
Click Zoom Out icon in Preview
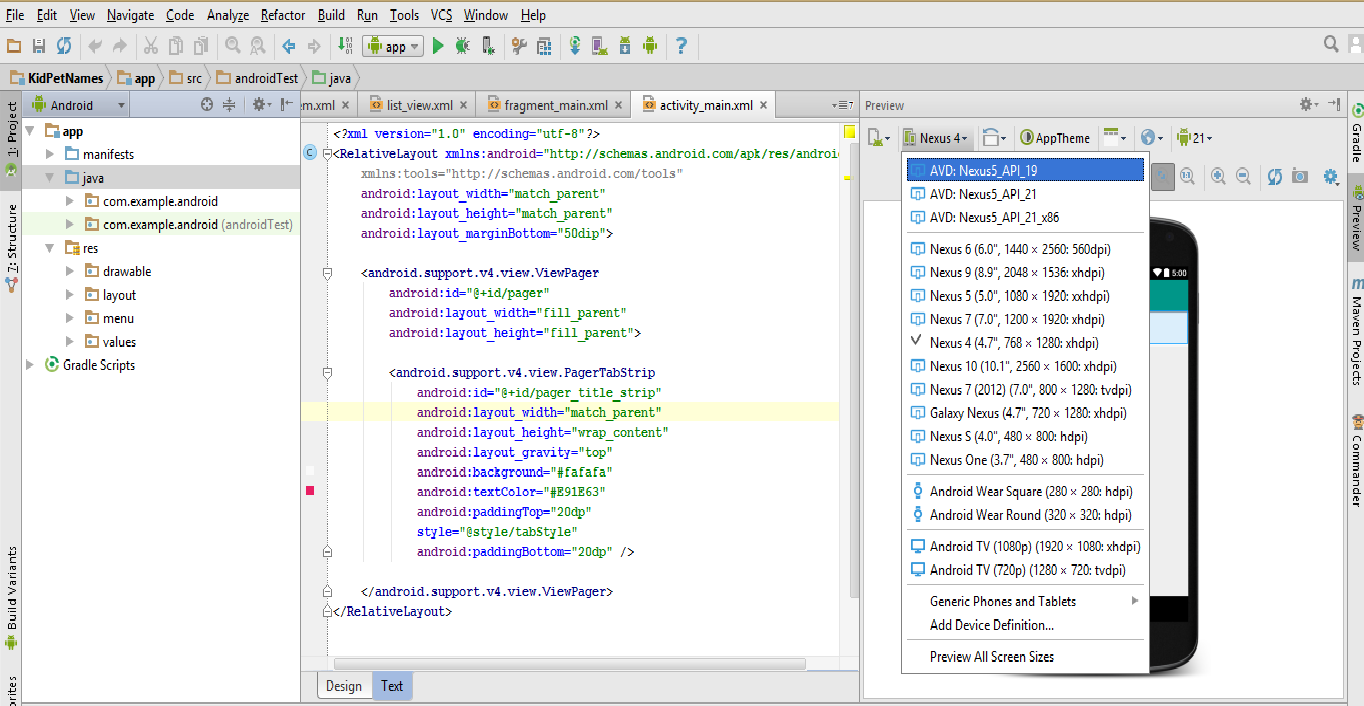pos(1243,176)
